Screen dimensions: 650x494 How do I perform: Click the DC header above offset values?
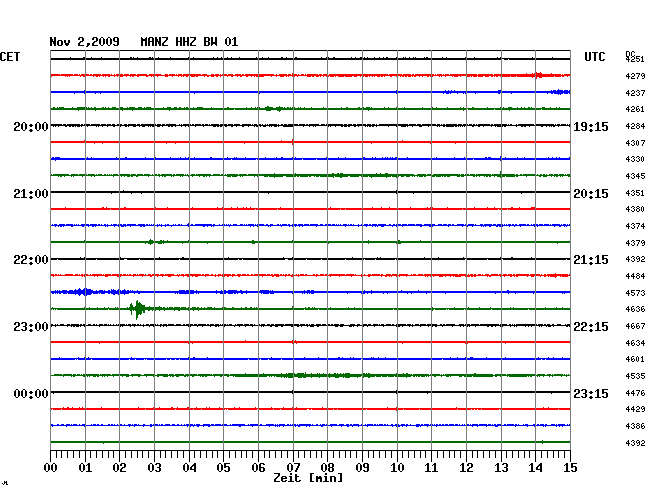point(630,53)
